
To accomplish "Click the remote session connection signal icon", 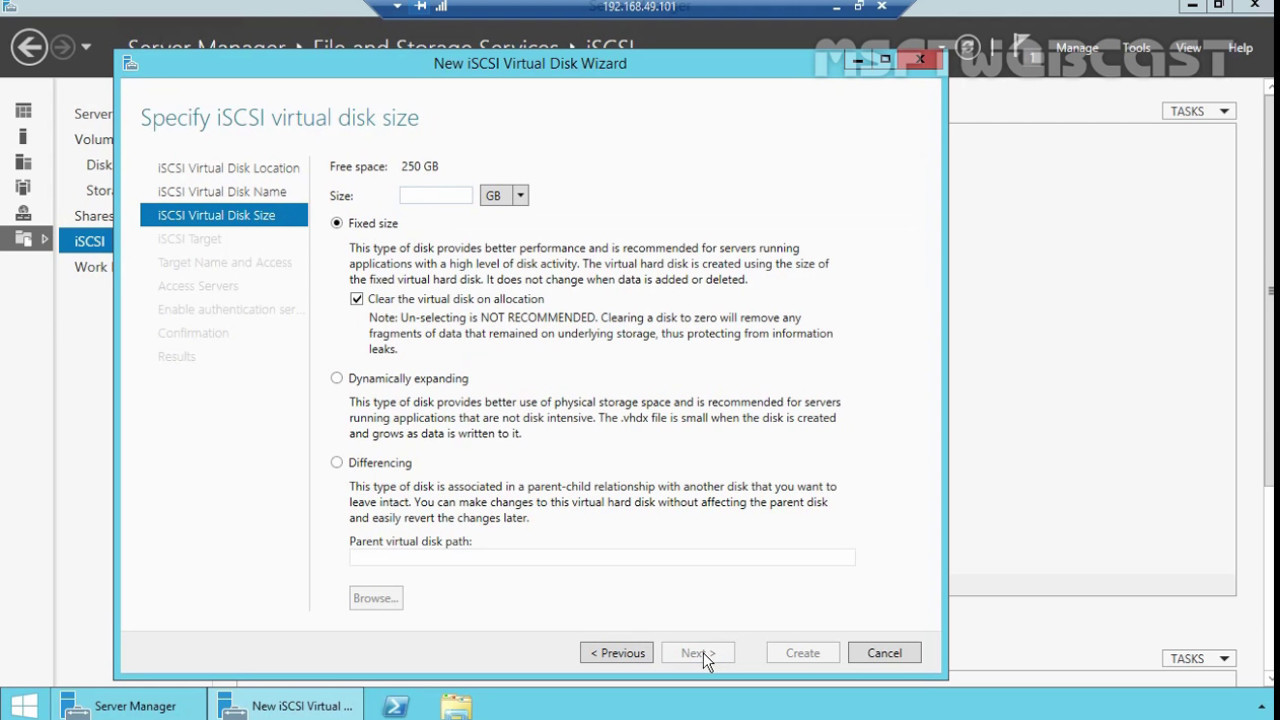I will click(441, 6).
